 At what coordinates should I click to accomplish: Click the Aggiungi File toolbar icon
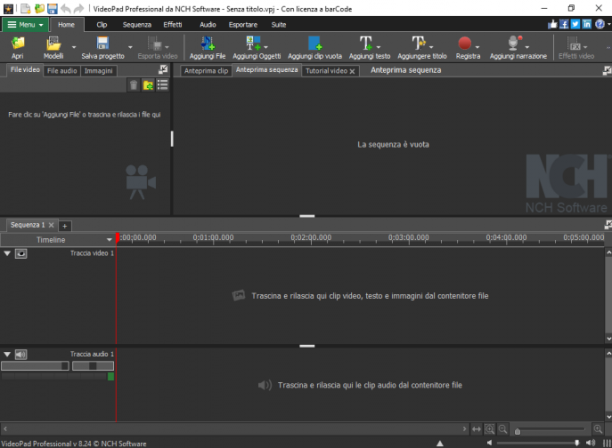[x=208, y=44]
